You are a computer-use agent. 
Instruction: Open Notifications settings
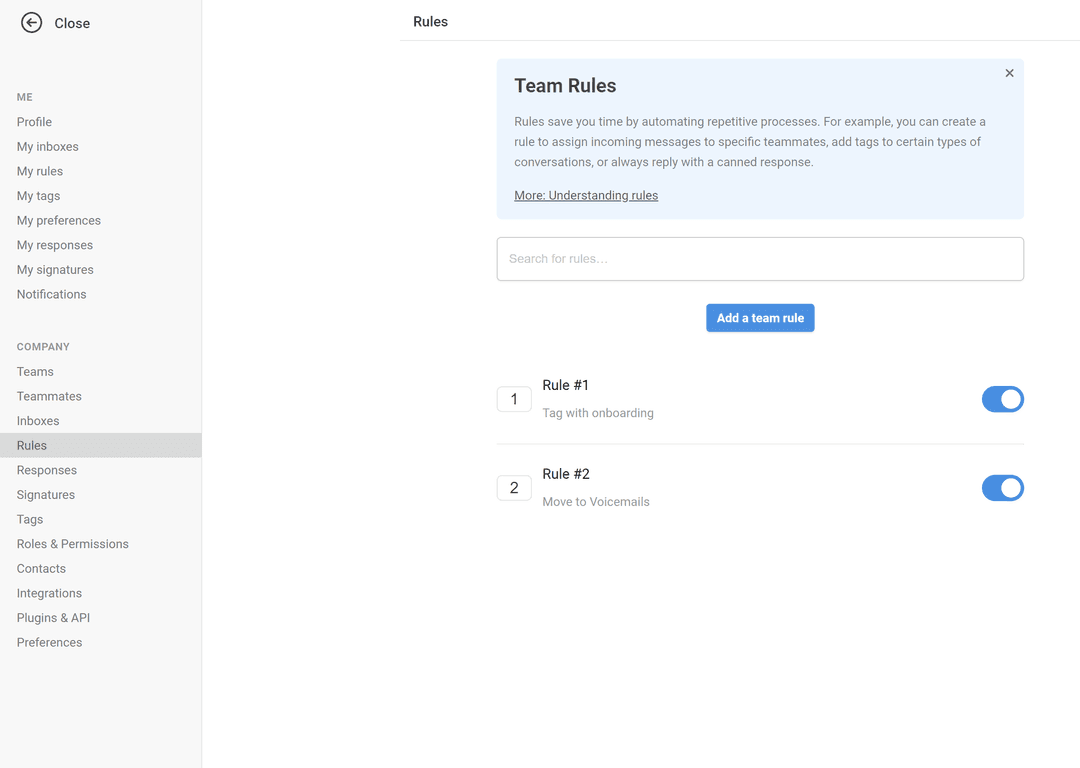click(51, 294)
